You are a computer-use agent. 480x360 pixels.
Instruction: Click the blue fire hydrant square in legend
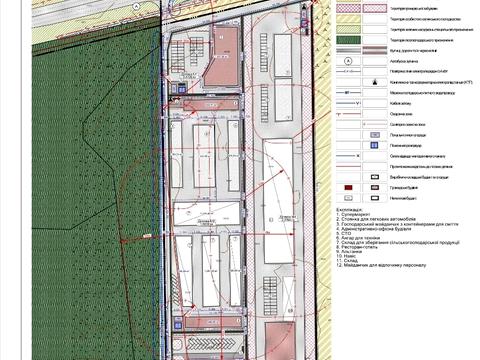[375, 145]
